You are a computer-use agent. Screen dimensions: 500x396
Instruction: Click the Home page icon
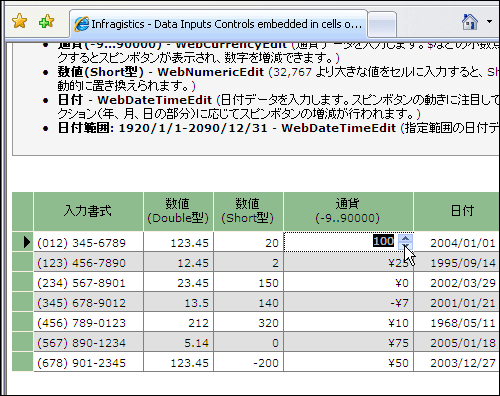pyautogui.click(x=470, y=22)
